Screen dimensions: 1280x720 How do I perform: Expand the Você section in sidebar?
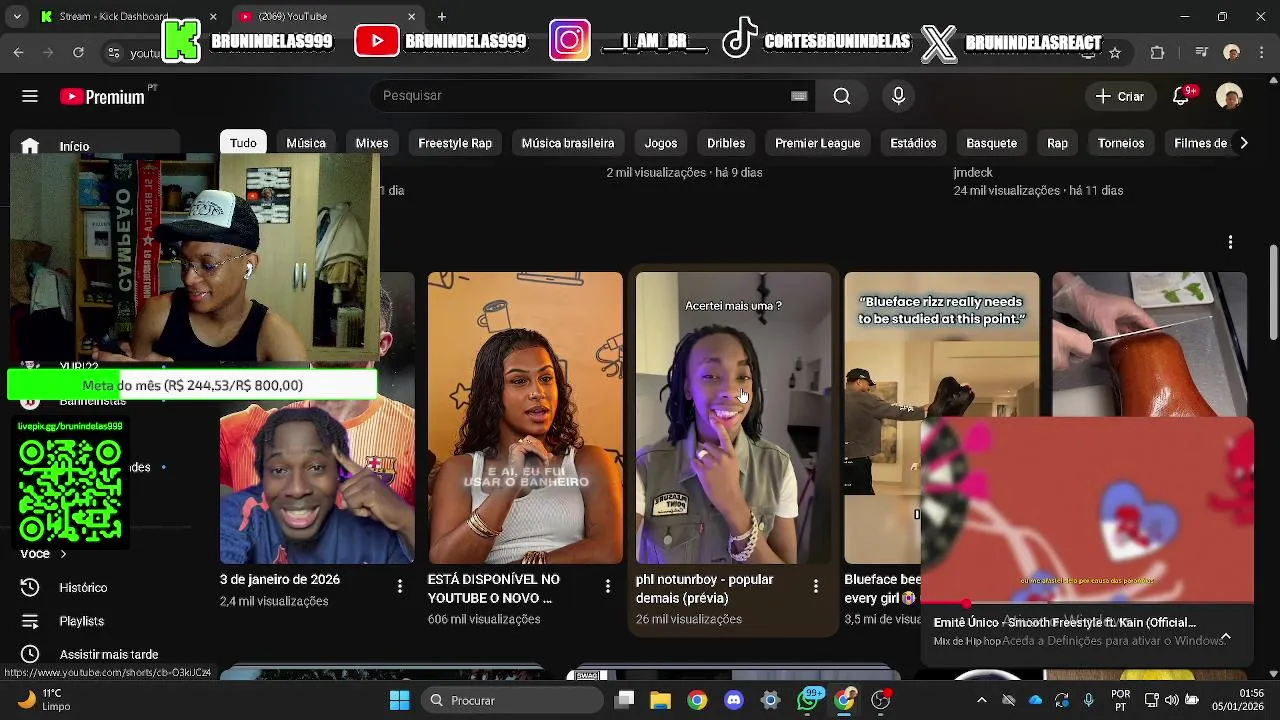tap(44, 553)
